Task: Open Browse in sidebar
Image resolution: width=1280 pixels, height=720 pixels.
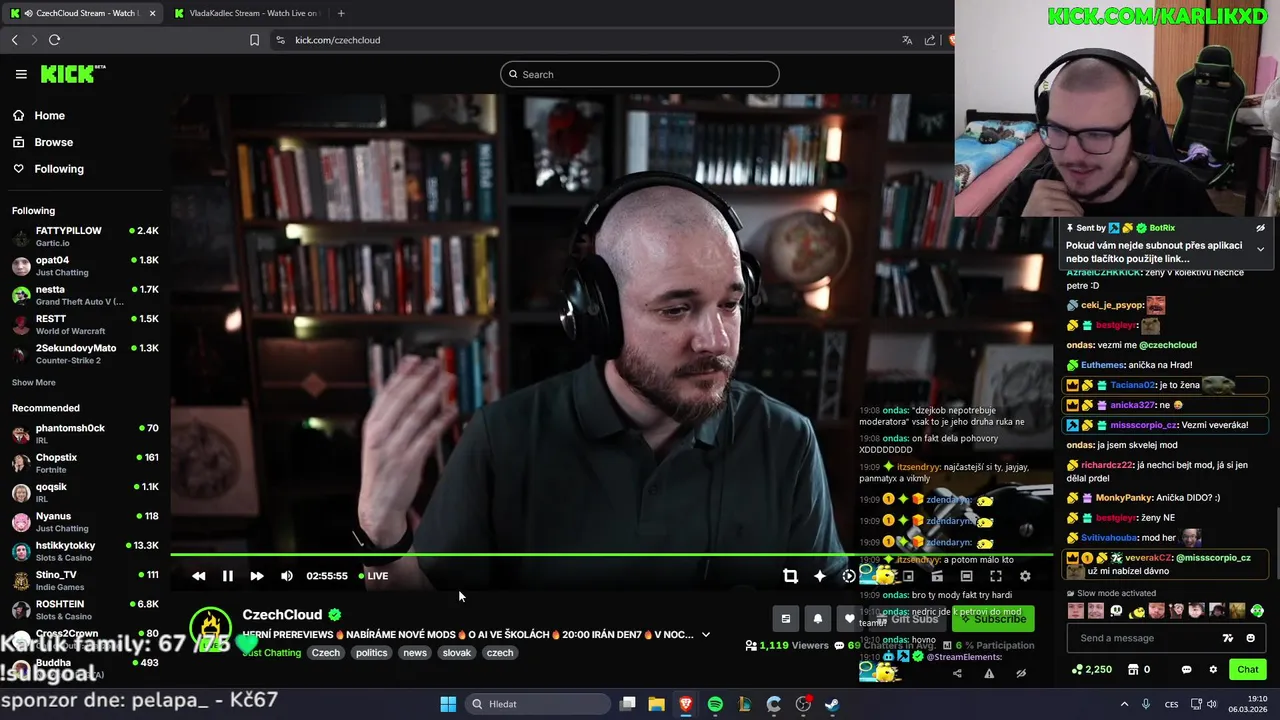Action: tap(43, 142)
